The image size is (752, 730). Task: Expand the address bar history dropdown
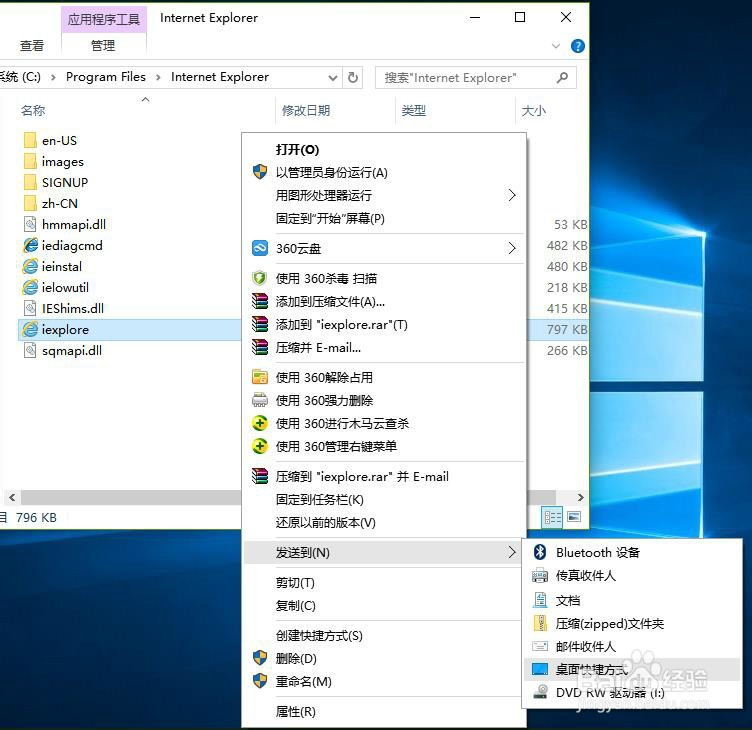[x=332, y=78]
